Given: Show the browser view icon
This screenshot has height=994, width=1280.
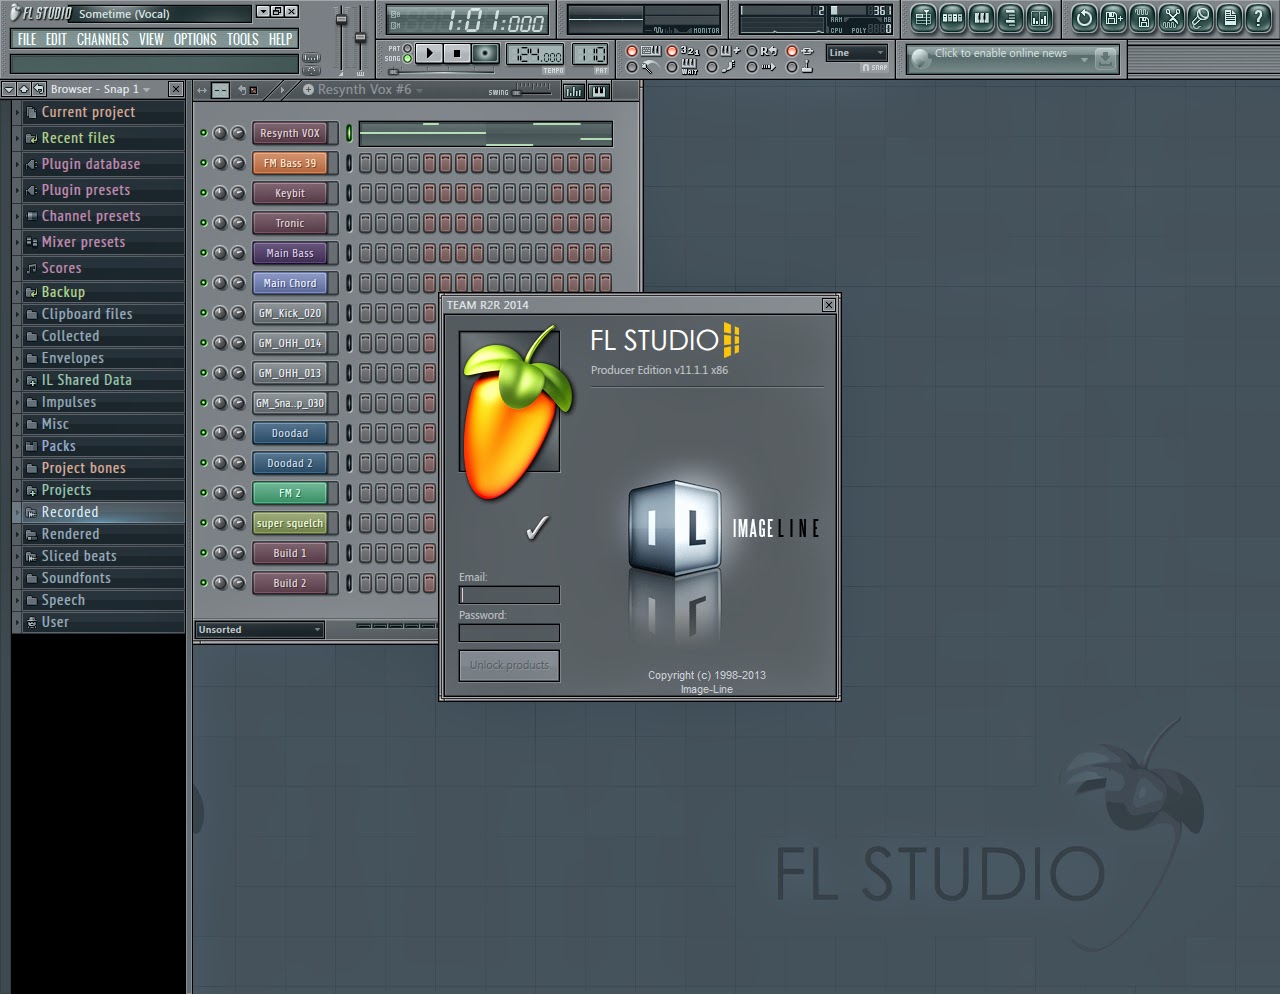Looking at the screenshot, I should coord(1010,17).
